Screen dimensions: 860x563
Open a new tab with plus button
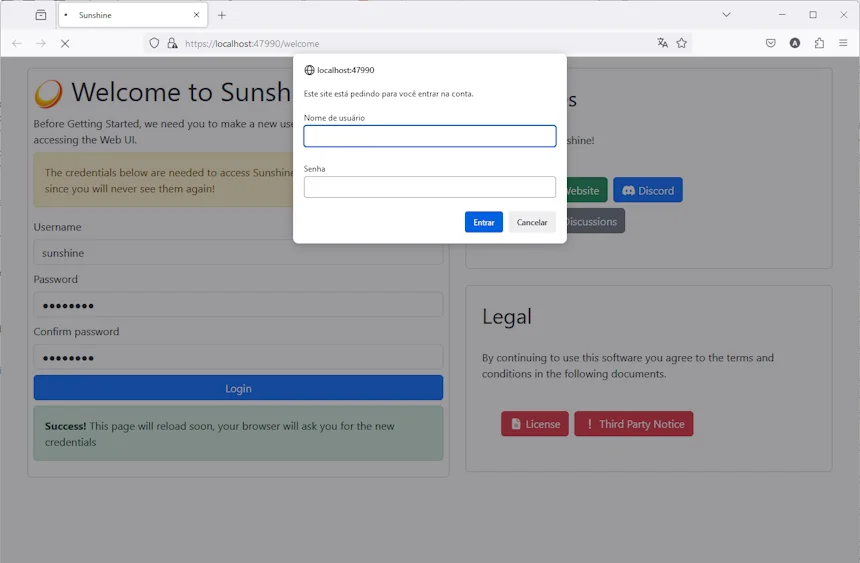(x=222, y=15)
